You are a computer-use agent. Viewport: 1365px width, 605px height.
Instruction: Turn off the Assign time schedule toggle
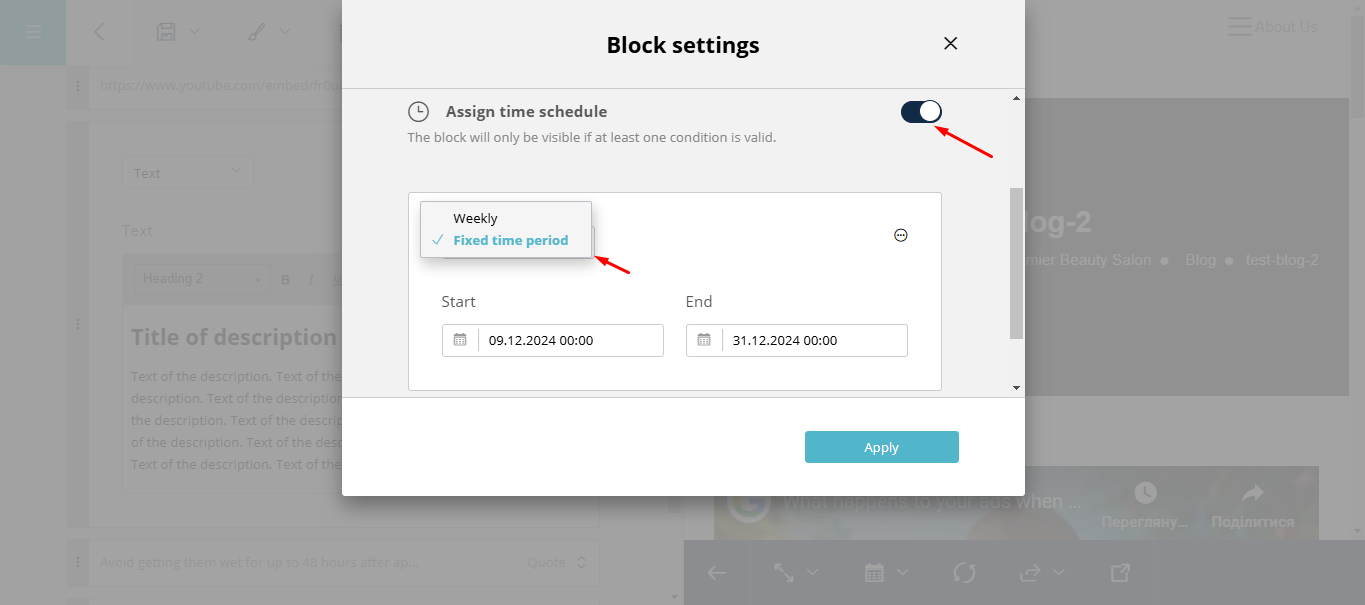tap(921, 112)
